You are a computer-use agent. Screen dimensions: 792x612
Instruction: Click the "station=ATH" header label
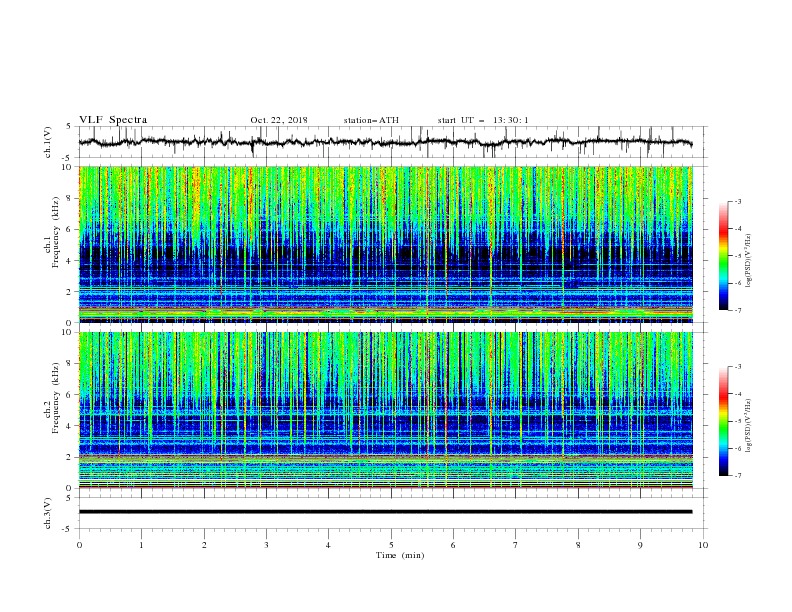(371, 120)
